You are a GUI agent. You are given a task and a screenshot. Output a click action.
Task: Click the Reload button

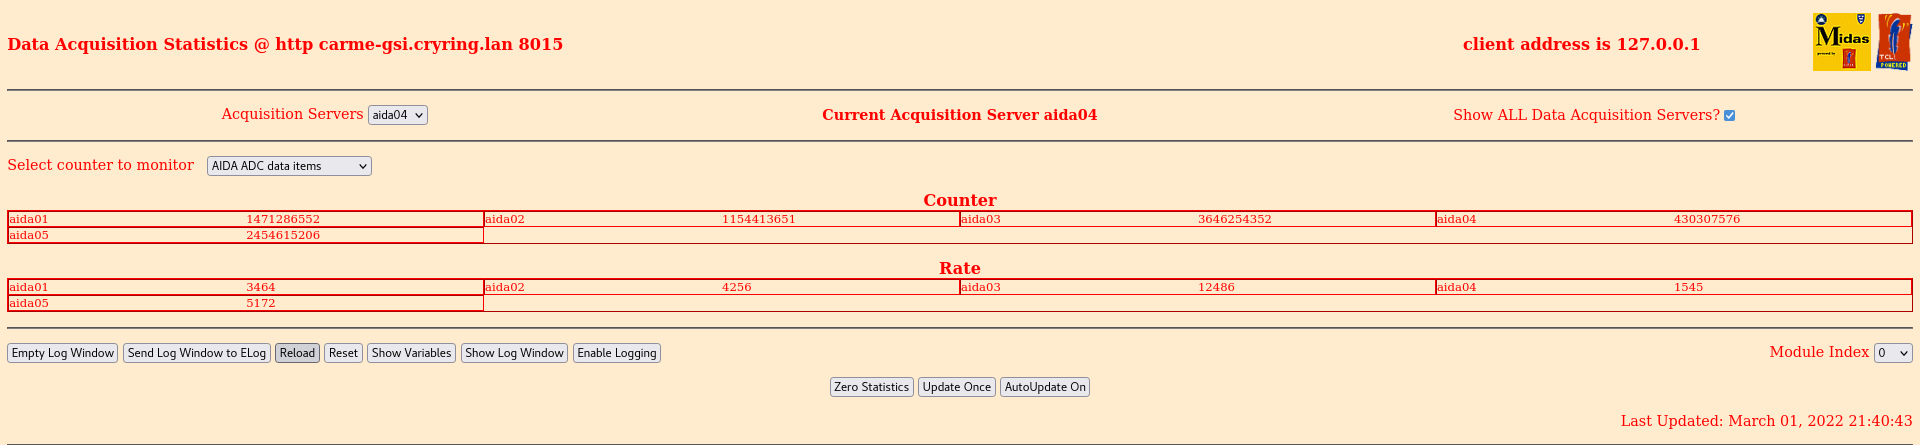point(297,353)
